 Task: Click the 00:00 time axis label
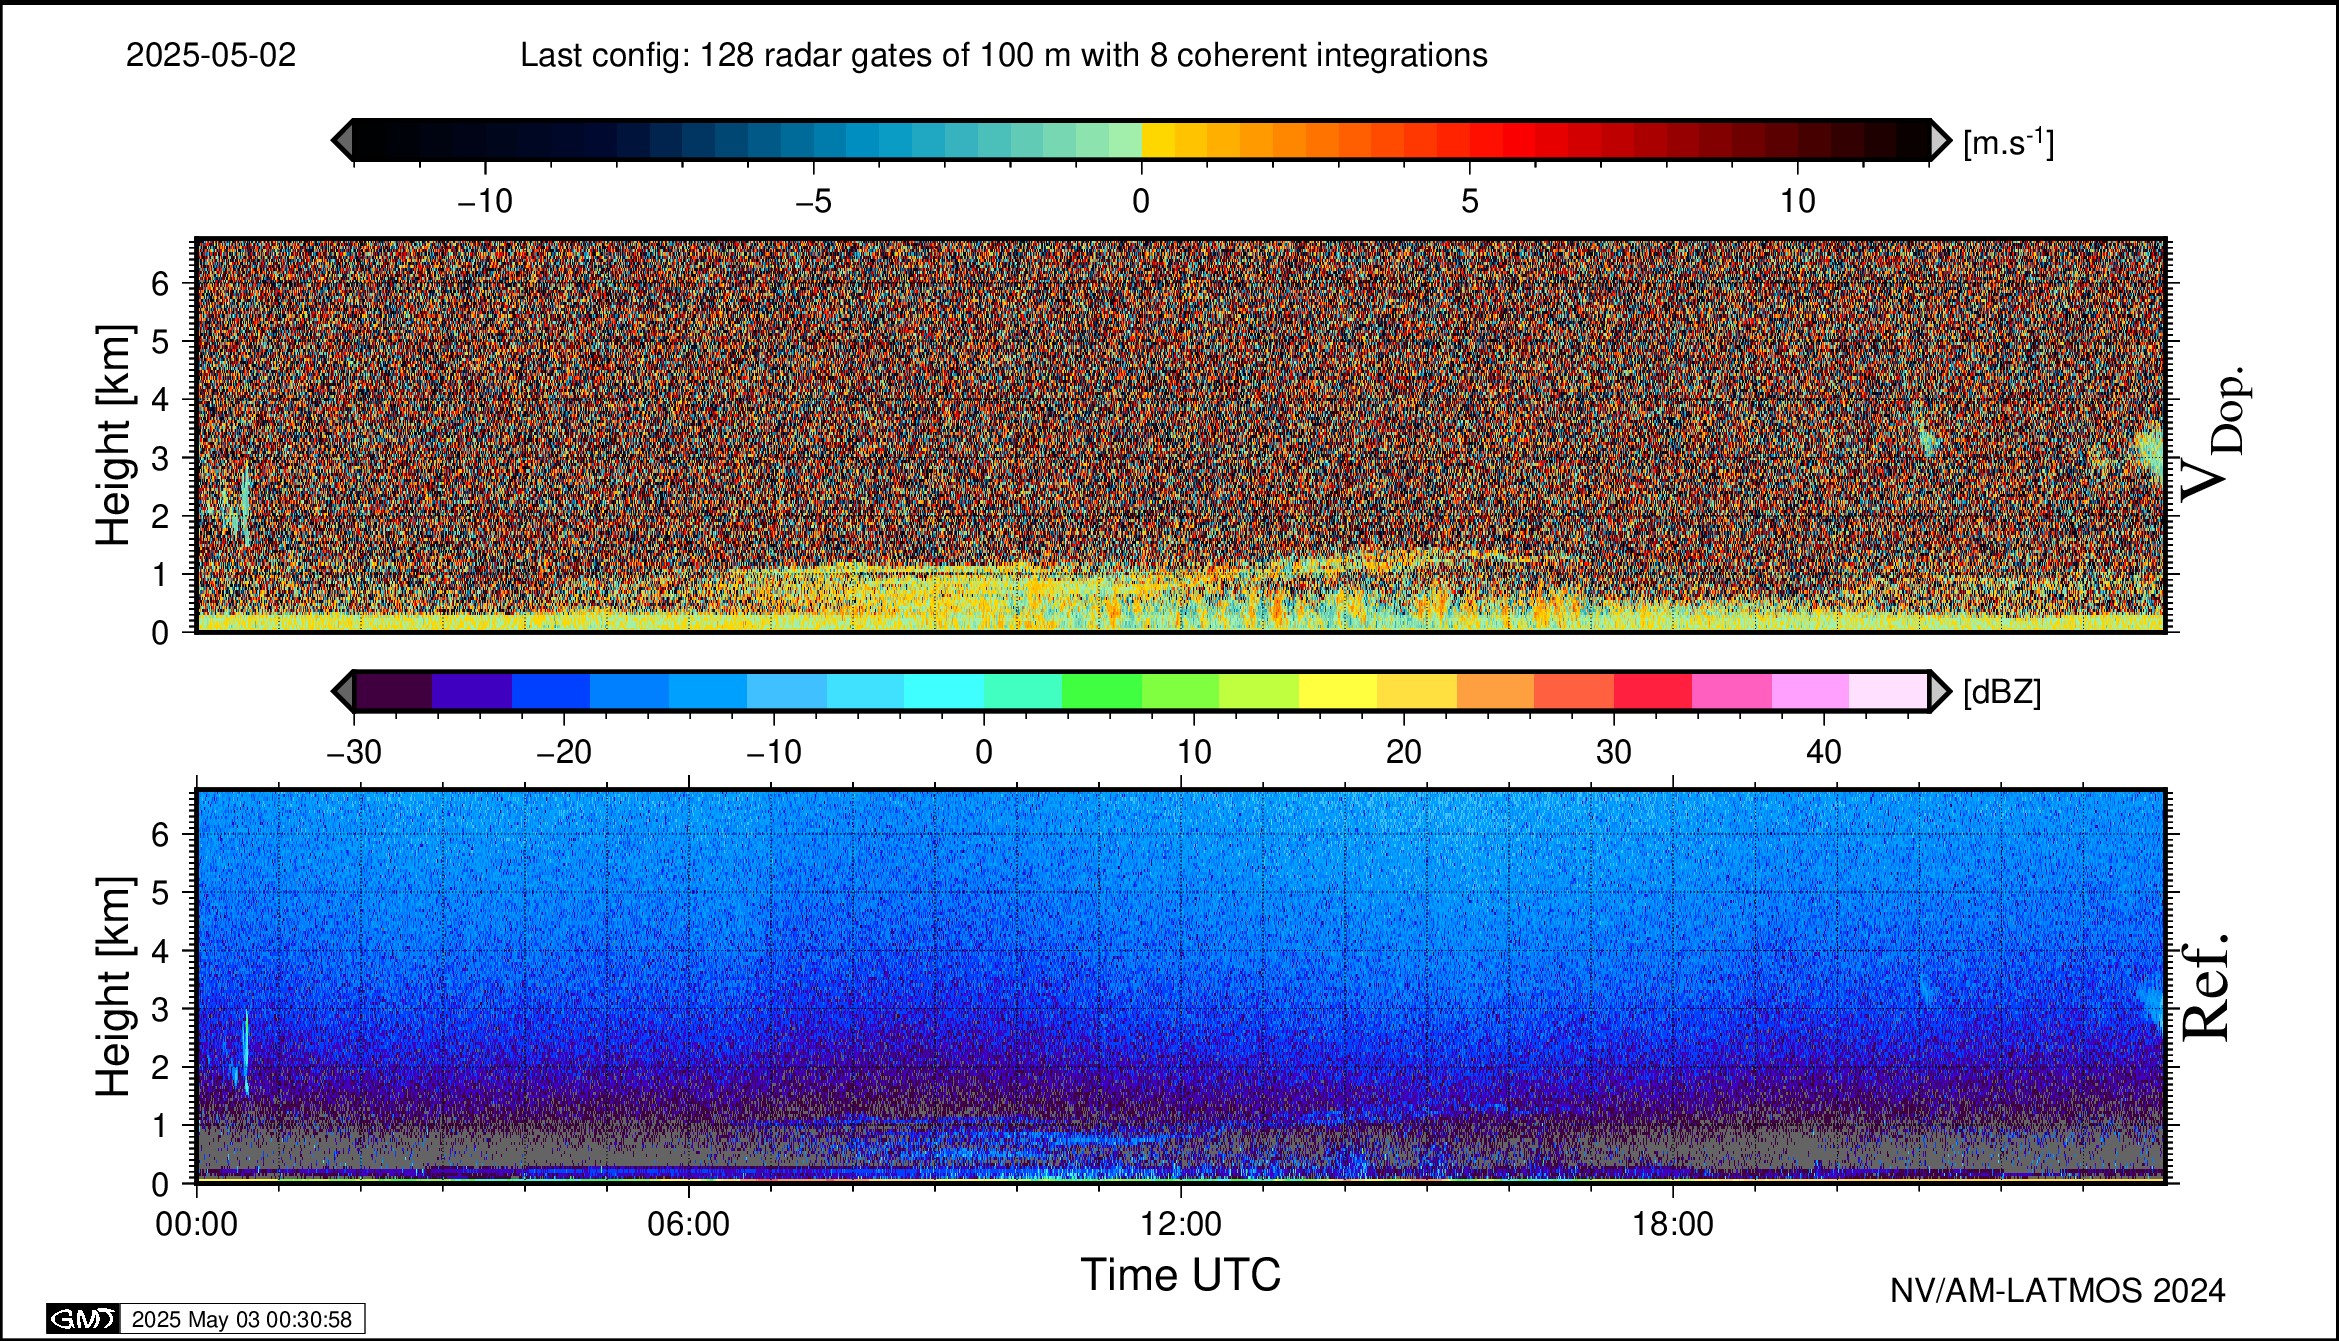[x=197, y=1224]
